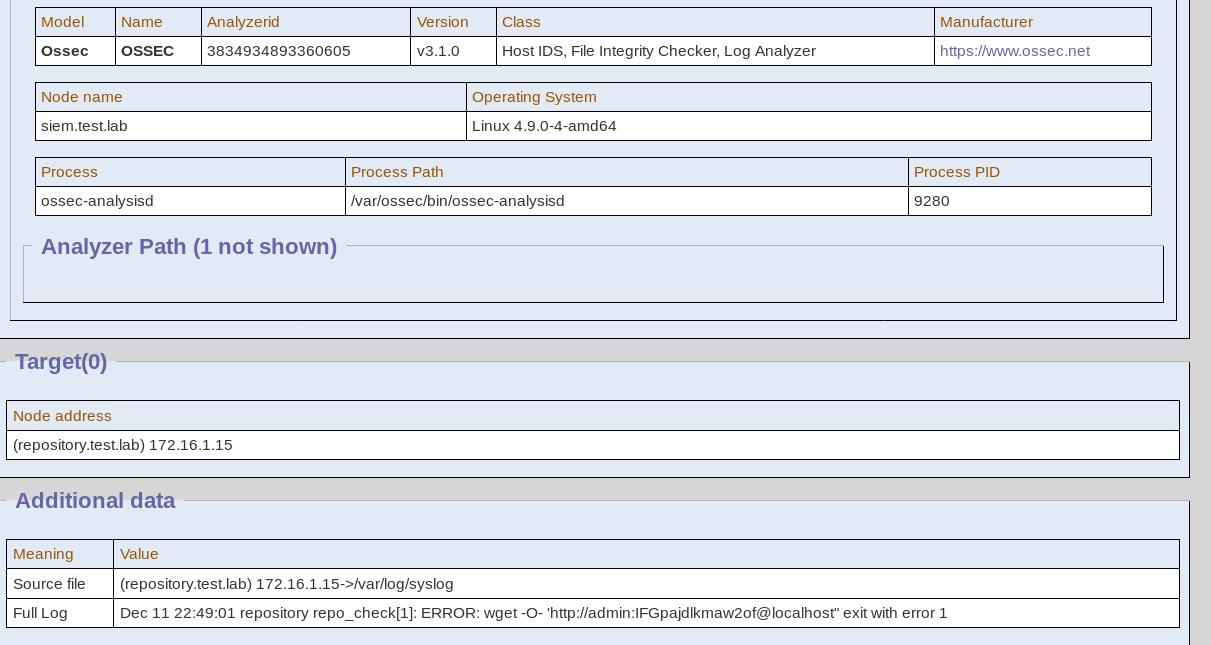Select the Host IDS class description cell
Image resolution: width=1211 pixels, height=645 pixels.
pos(658,51)
